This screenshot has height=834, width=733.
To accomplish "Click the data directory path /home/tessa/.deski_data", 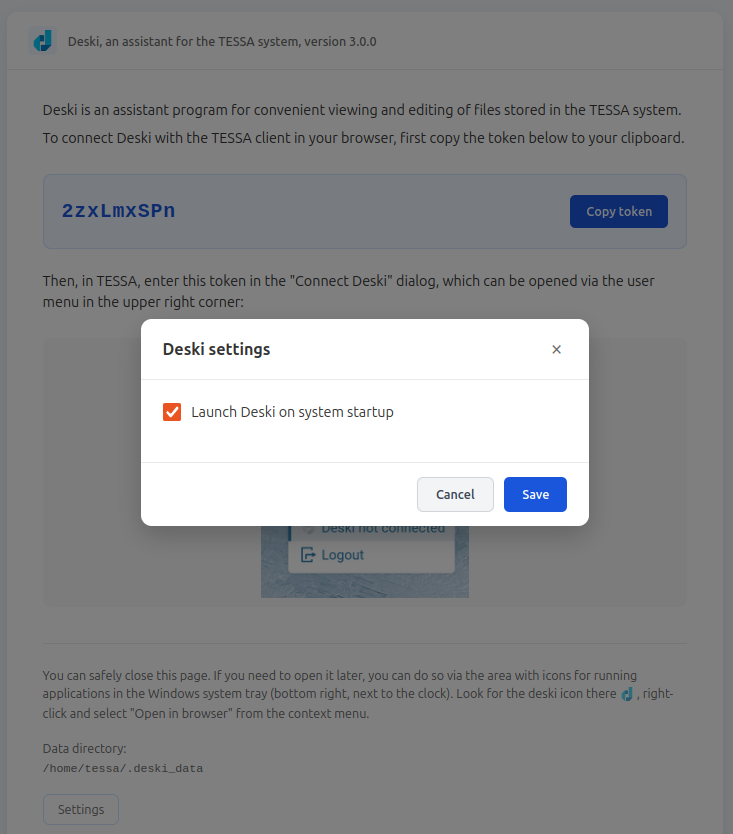I will pyautogui.click(x=123, y=769).
